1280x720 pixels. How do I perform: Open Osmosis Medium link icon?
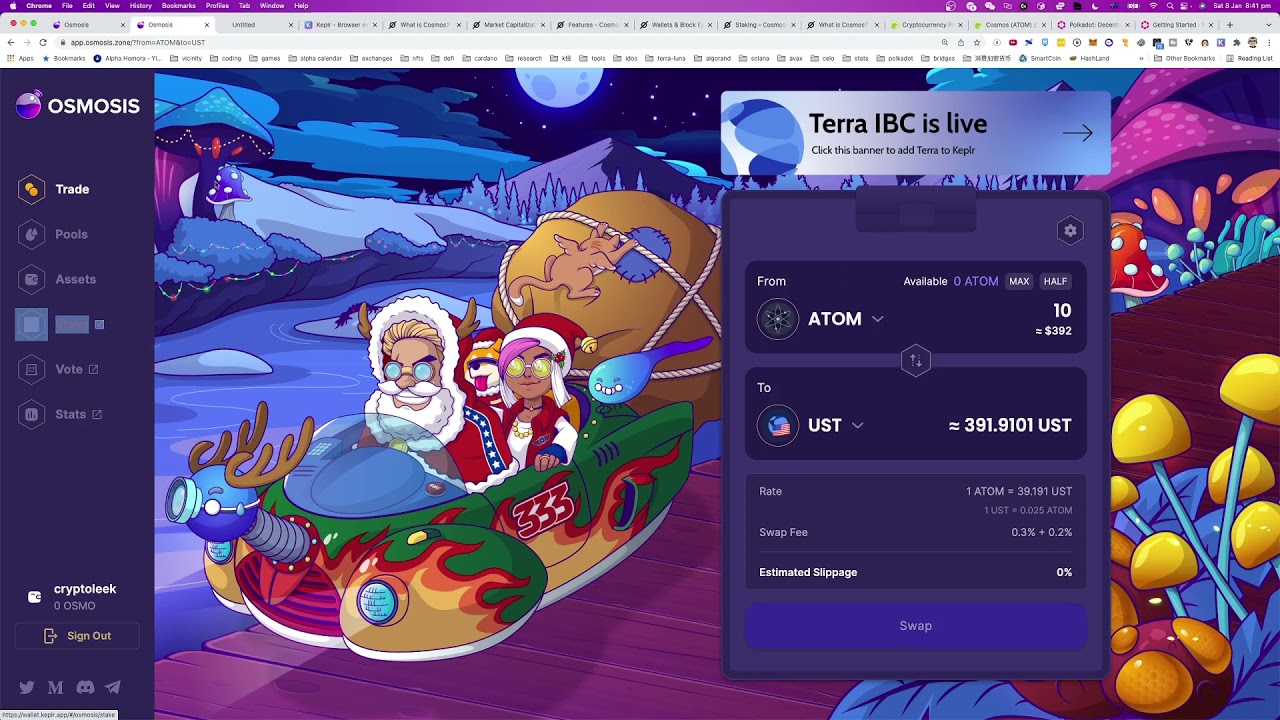tap(56, 687)
